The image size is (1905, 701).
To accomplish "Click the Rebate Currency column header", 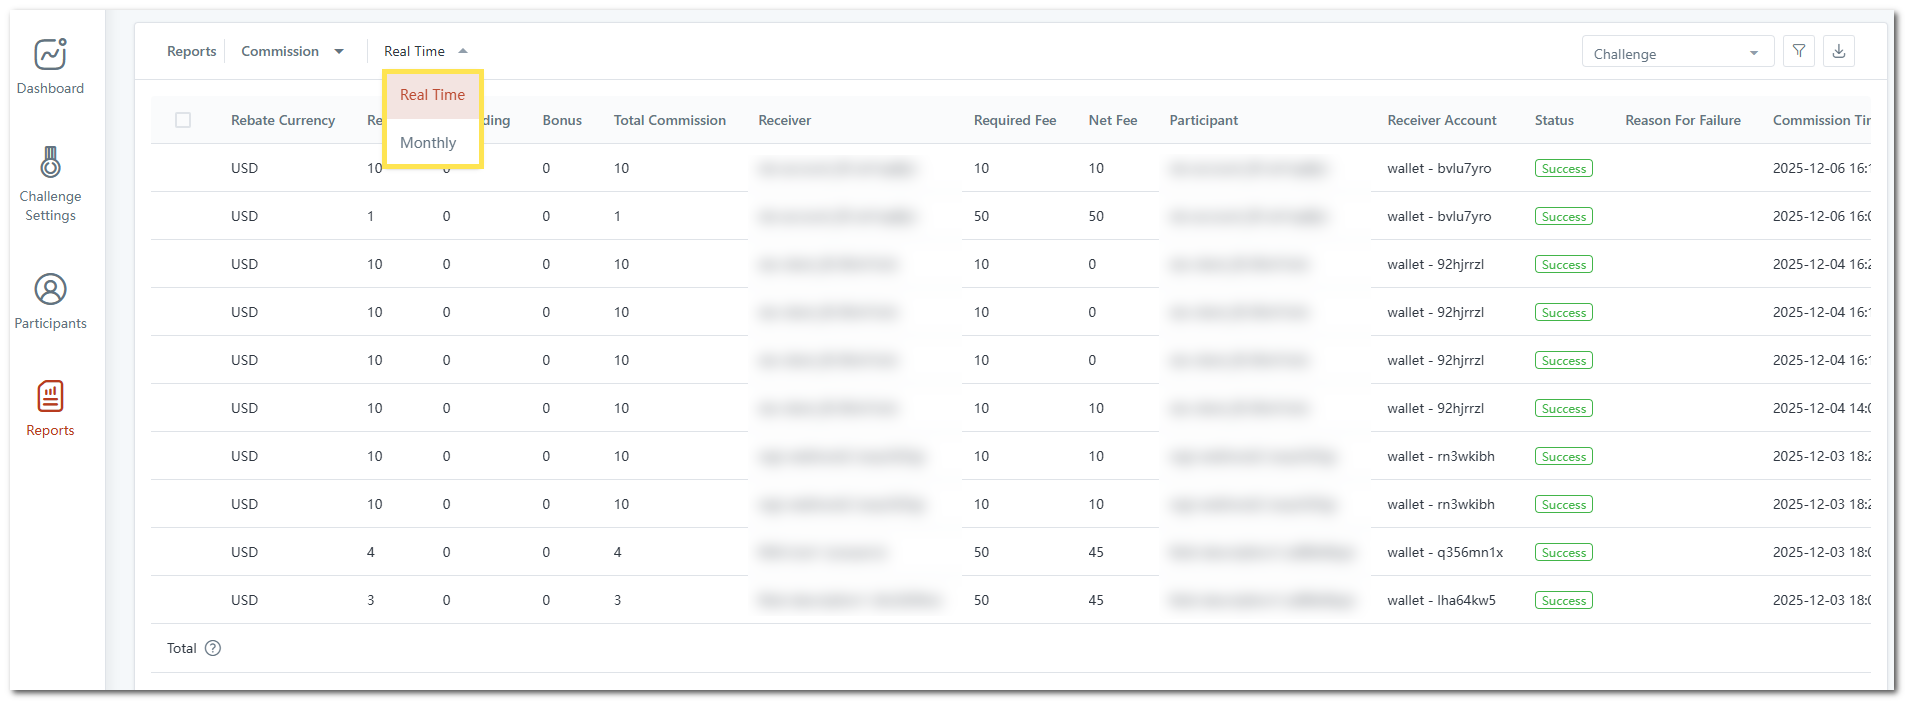I will pos(282,120).
